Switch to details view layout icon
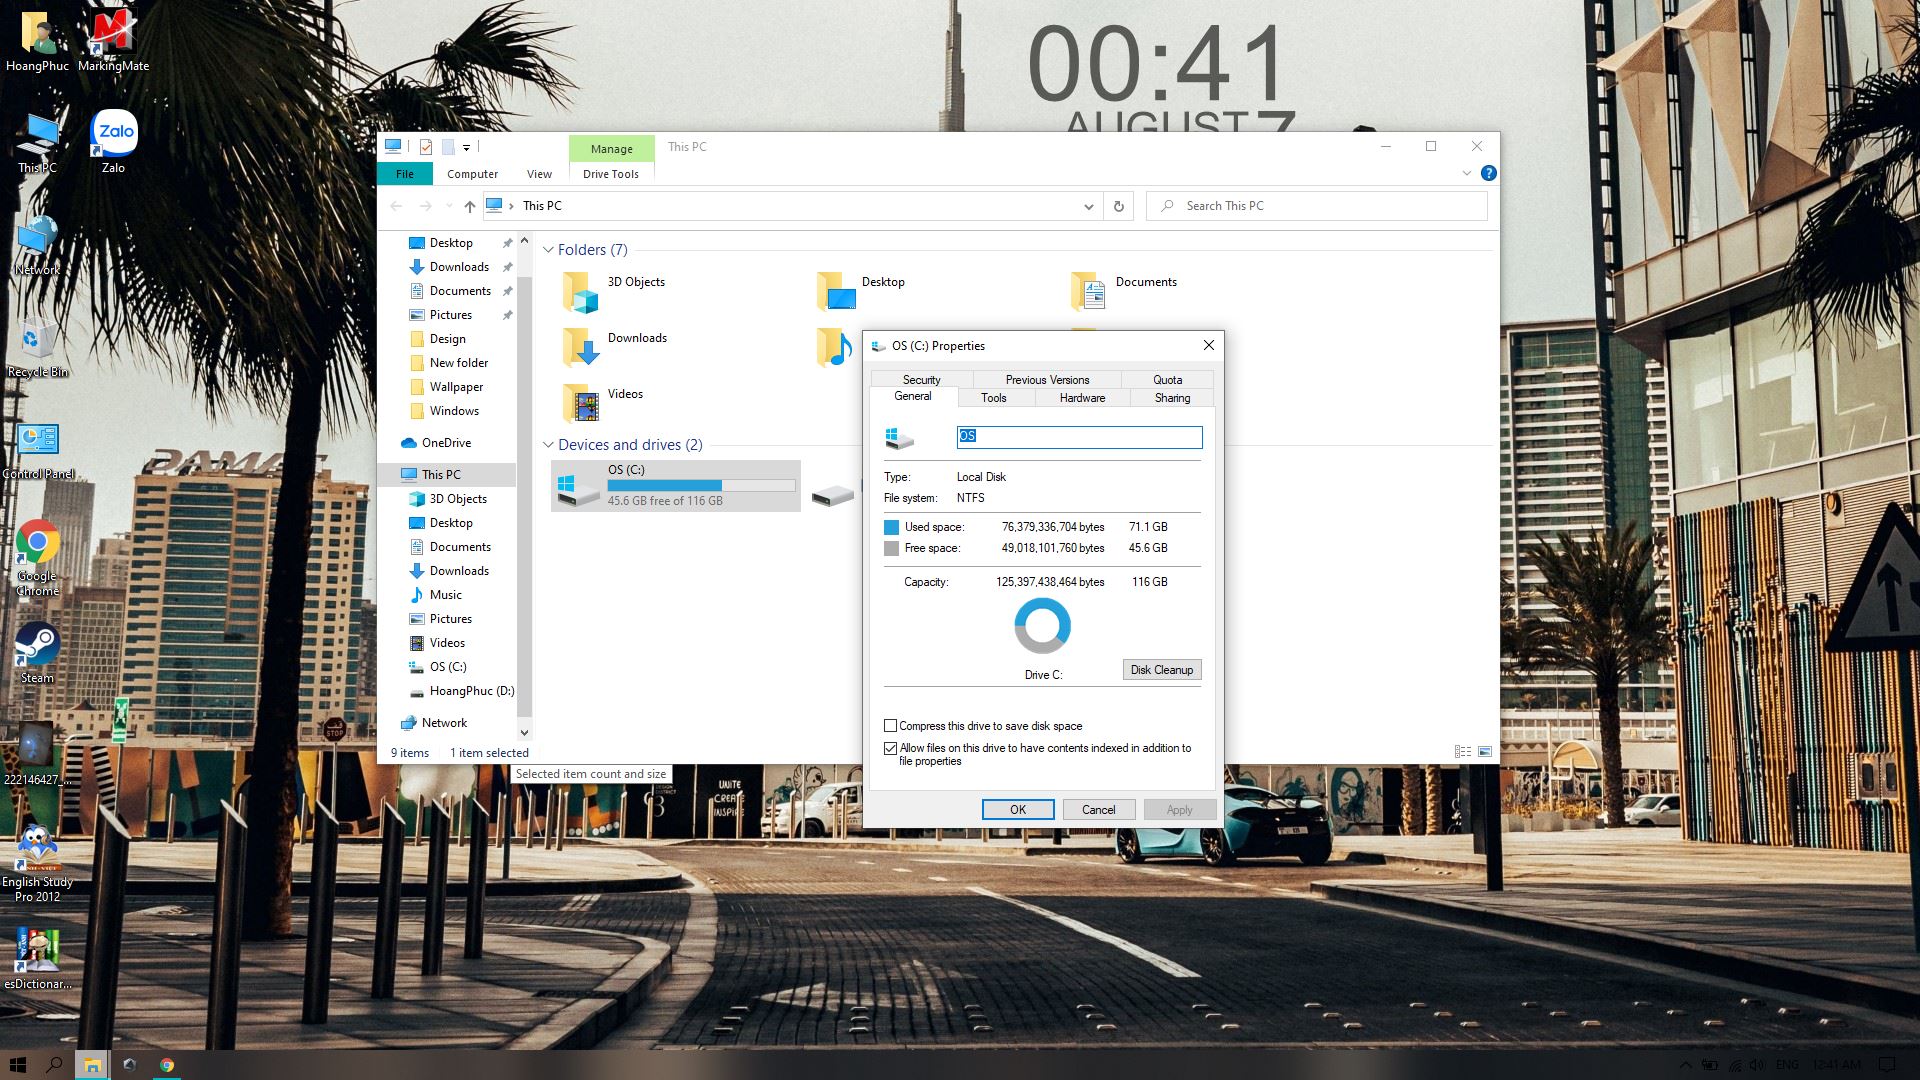 [x=1463, y=752]
